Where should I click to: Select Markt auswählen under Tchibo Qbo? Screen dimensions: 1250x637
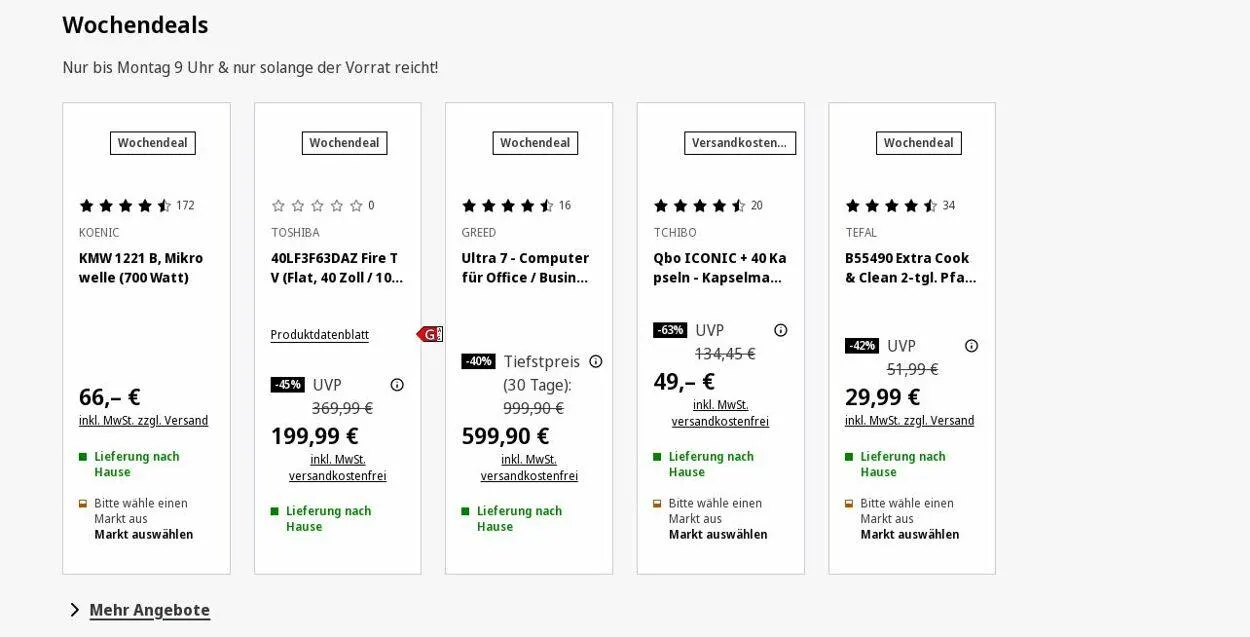pyautogui.click(x=718, y=535)
